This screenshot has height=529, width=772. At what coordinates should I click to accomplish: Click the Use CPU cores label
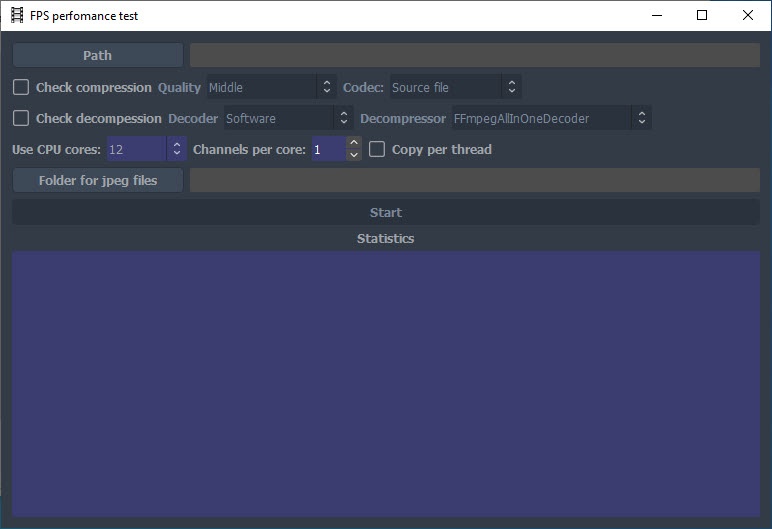(56, 149)
